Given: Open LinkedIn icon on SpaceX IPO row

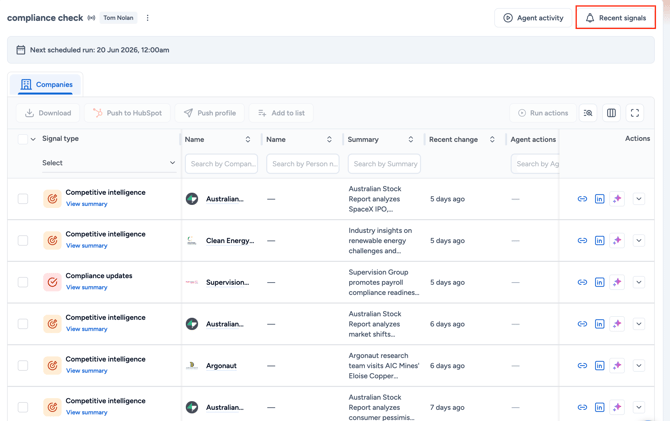Looking at the screenshot, I should click(599, 199).
